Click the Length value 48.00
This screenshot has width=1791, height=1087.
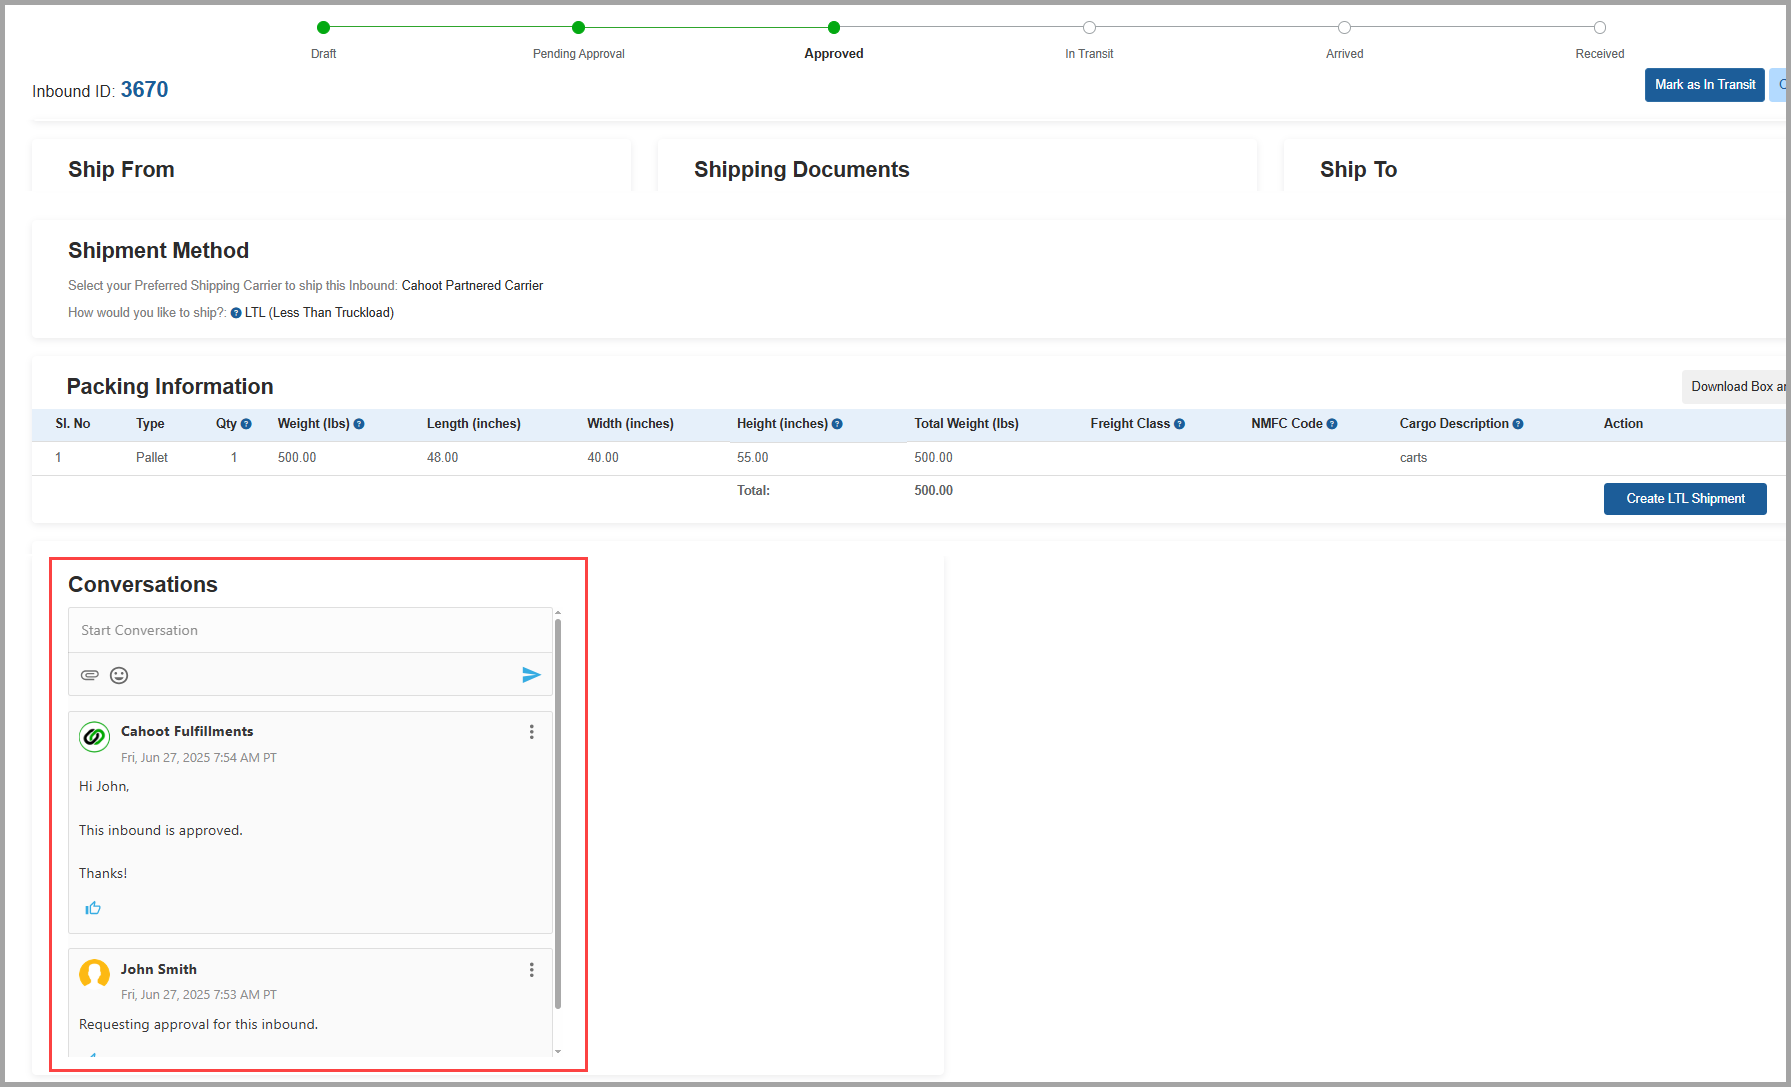pyautogui.click(x=442, y=458)
